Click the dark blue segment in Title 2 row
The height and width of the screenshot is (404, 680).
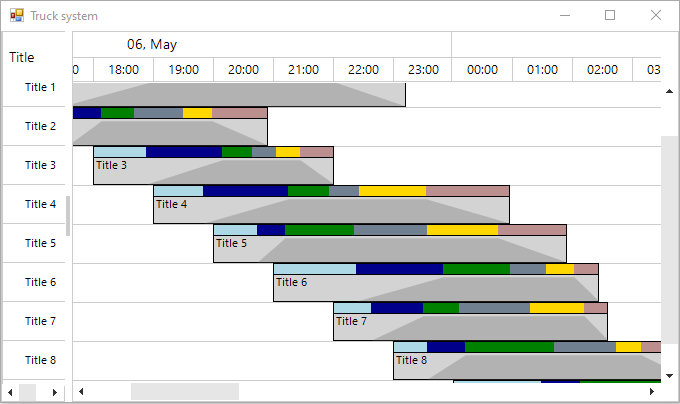[87, 113]
